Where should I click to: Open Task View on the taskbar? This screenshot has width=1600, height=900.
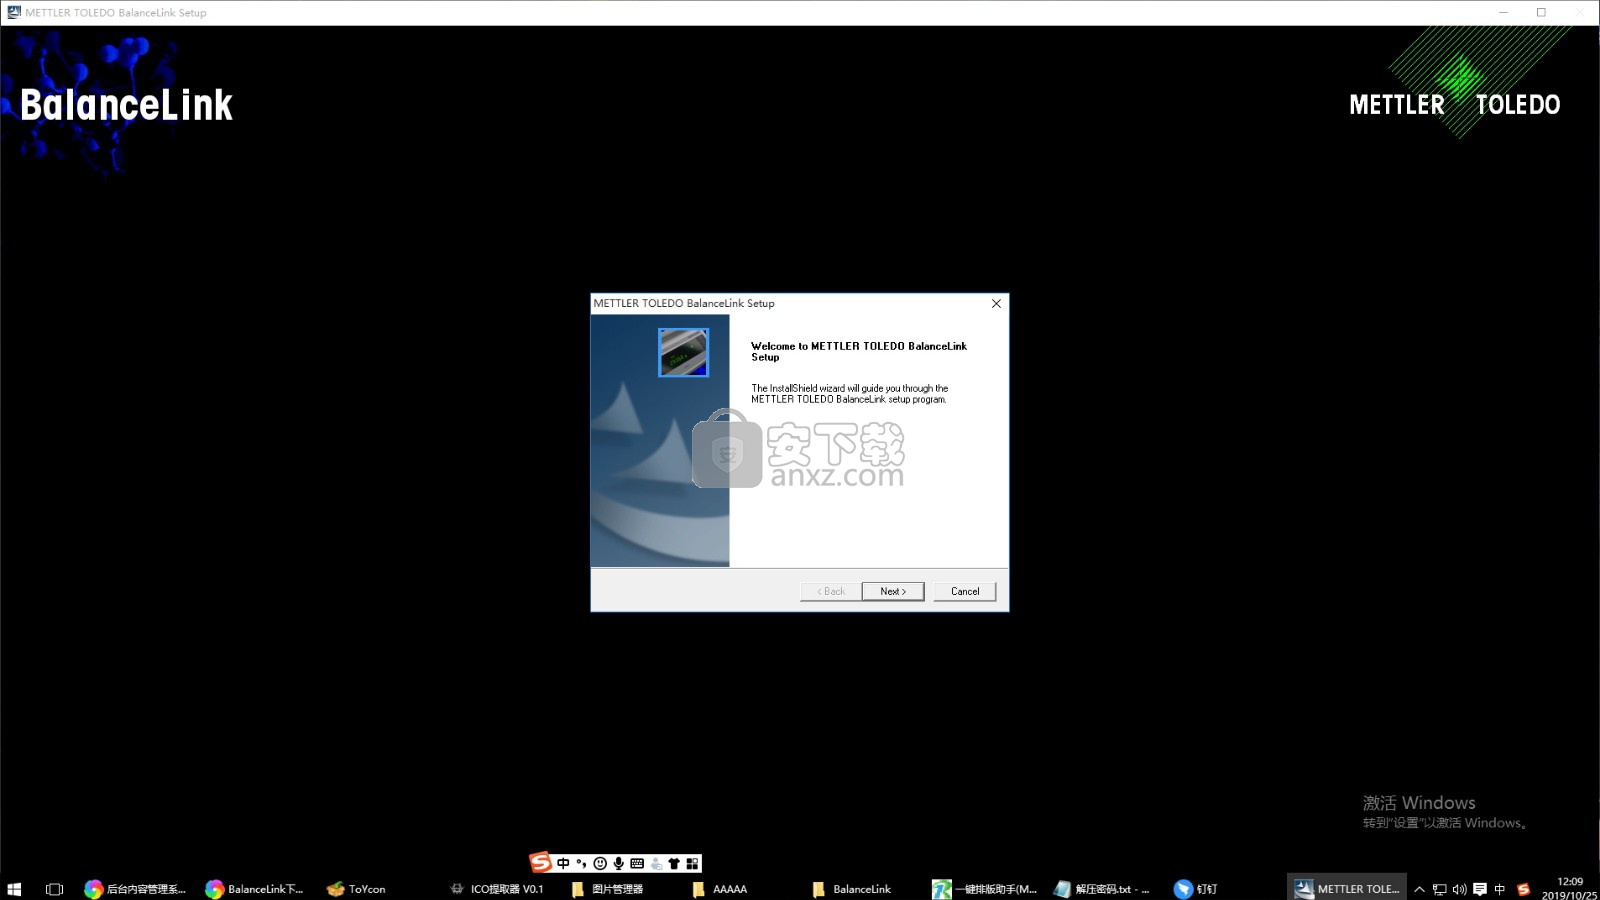point(54,888)
